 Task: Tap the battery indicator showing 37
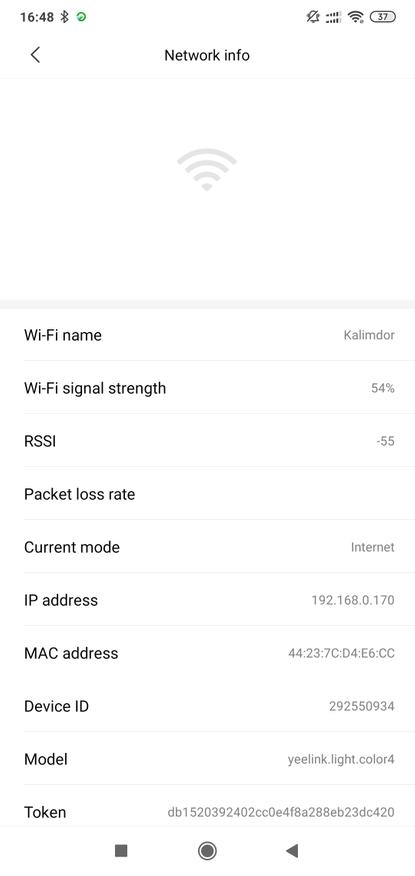click(x=383, y=17)
